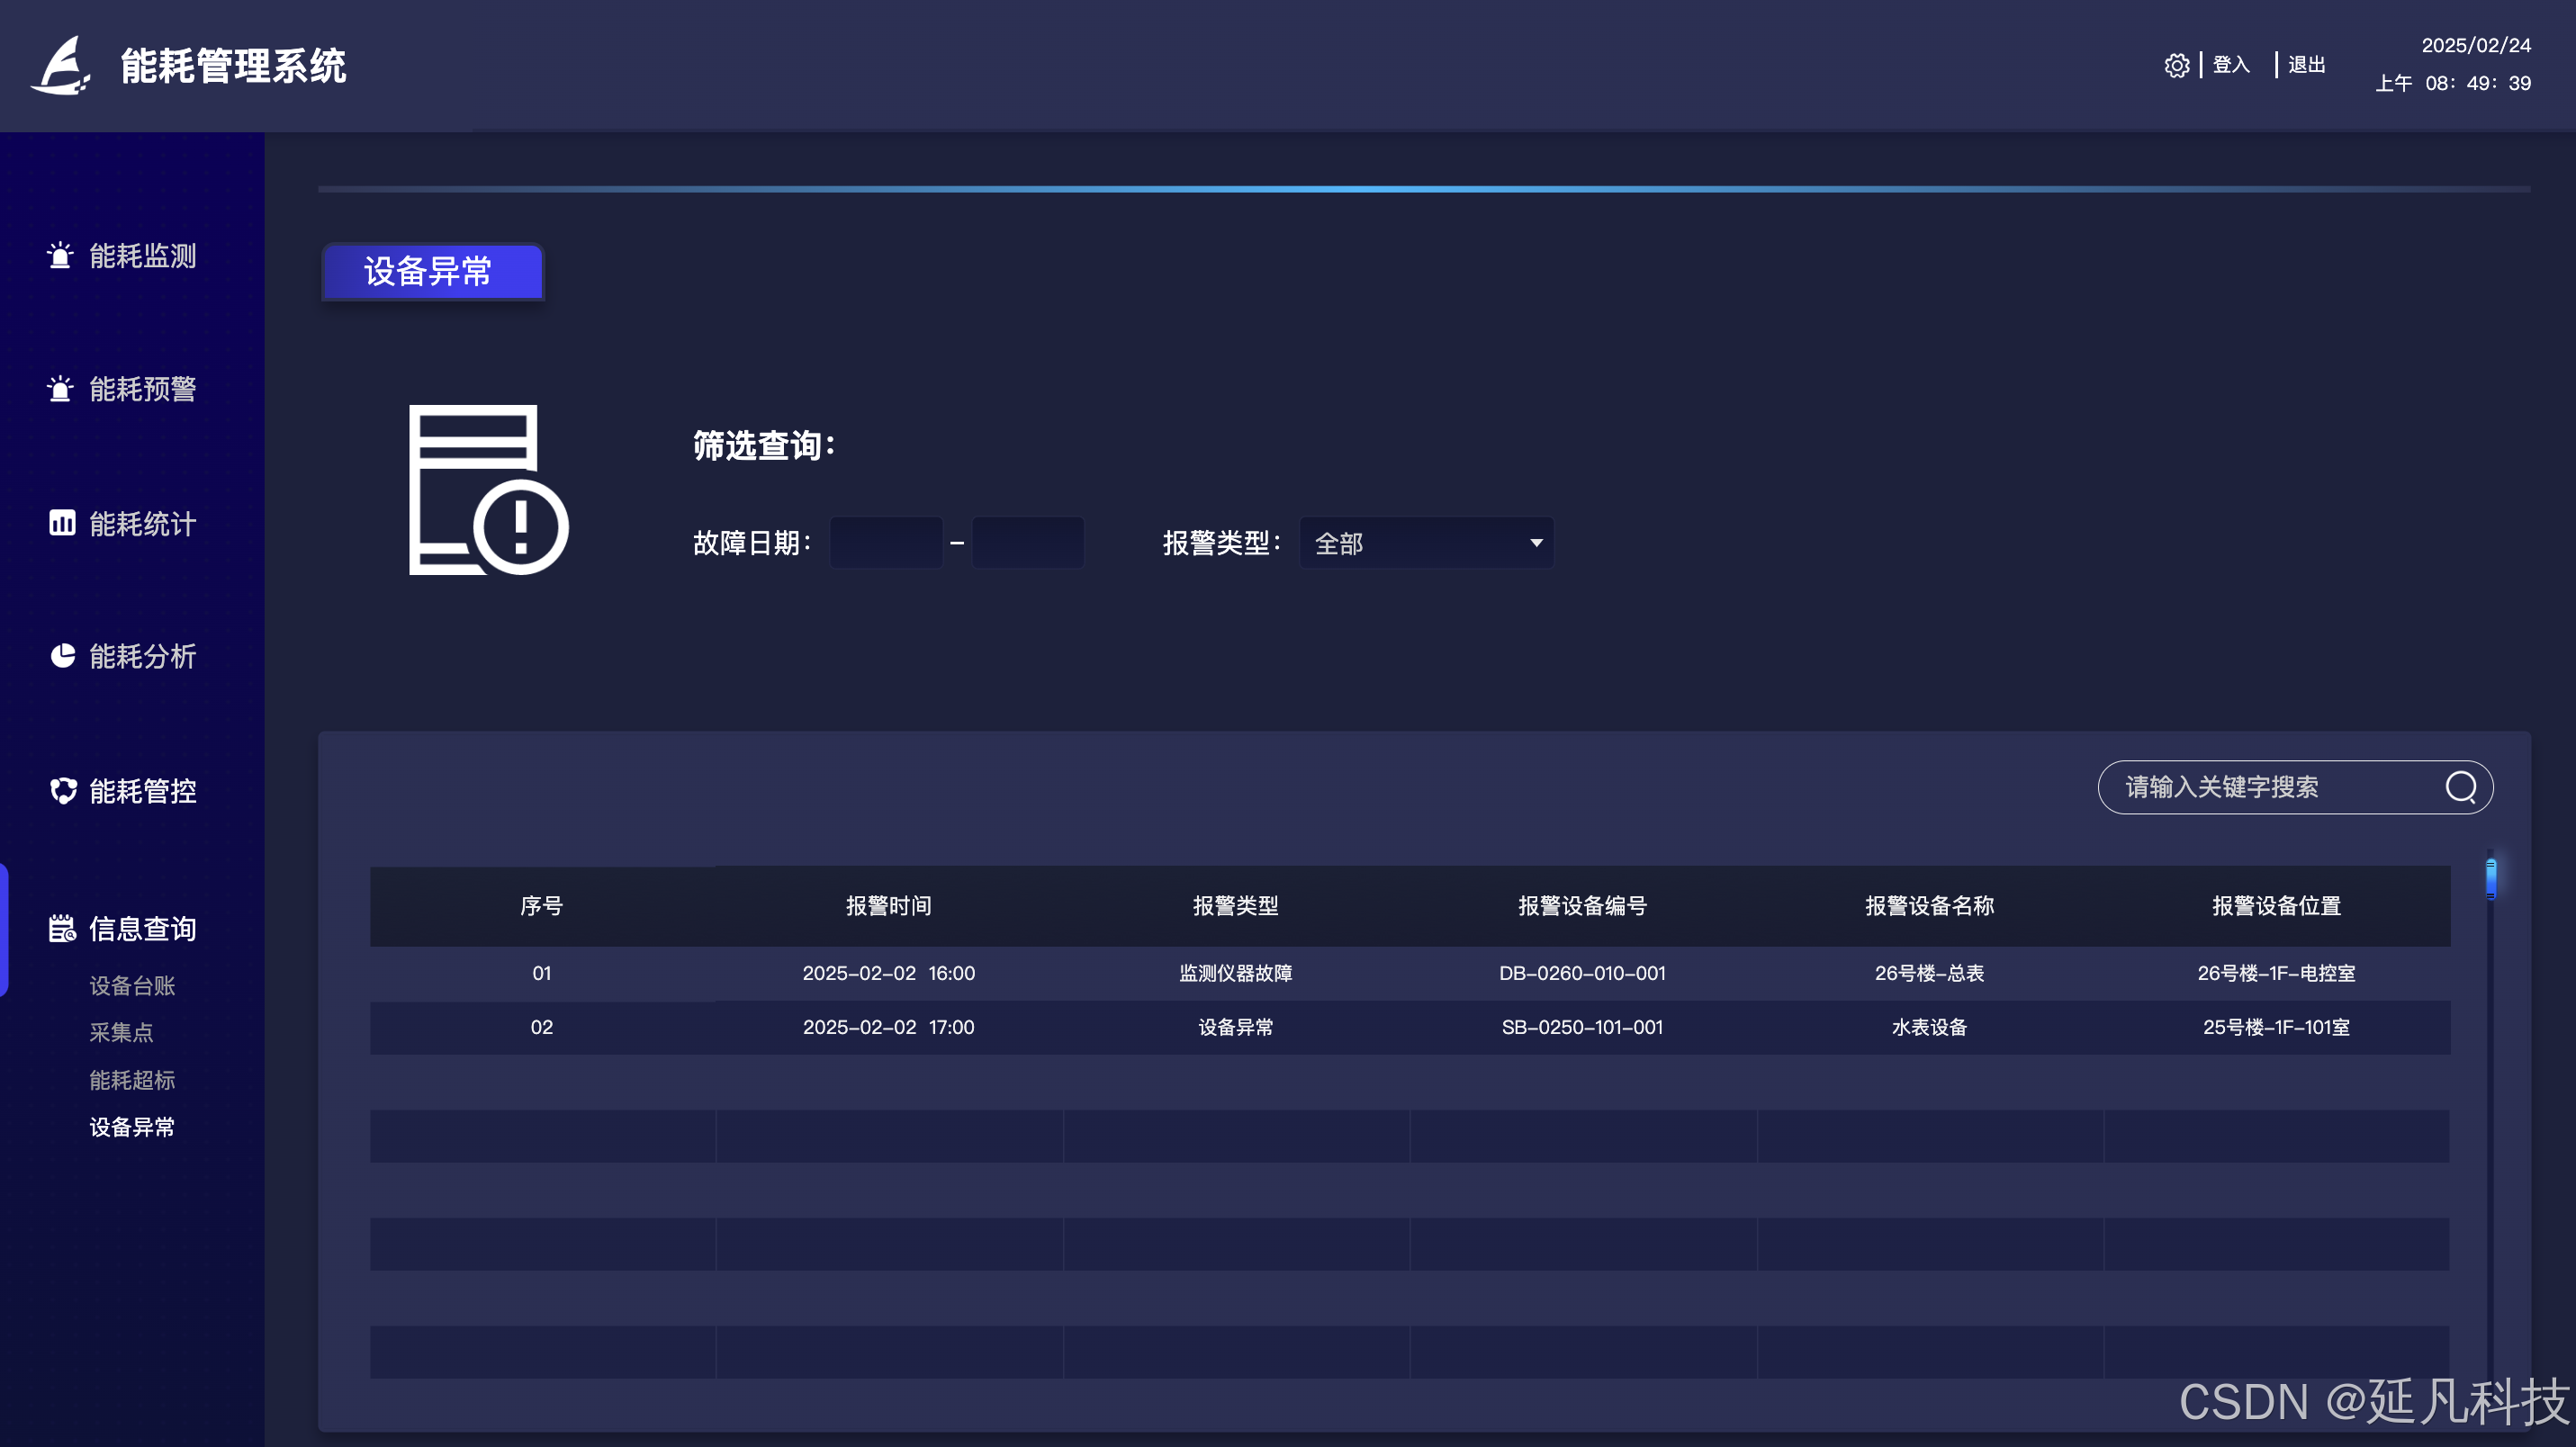
Task: Click the 退出 link
Action: click(2306, 65)
